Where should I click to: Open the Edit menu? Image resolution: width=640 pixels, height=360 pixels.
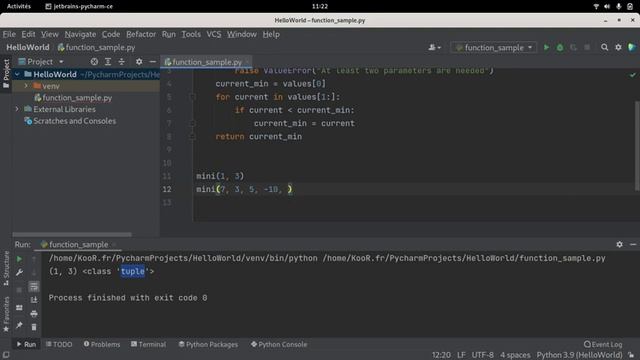click(28, 34)
